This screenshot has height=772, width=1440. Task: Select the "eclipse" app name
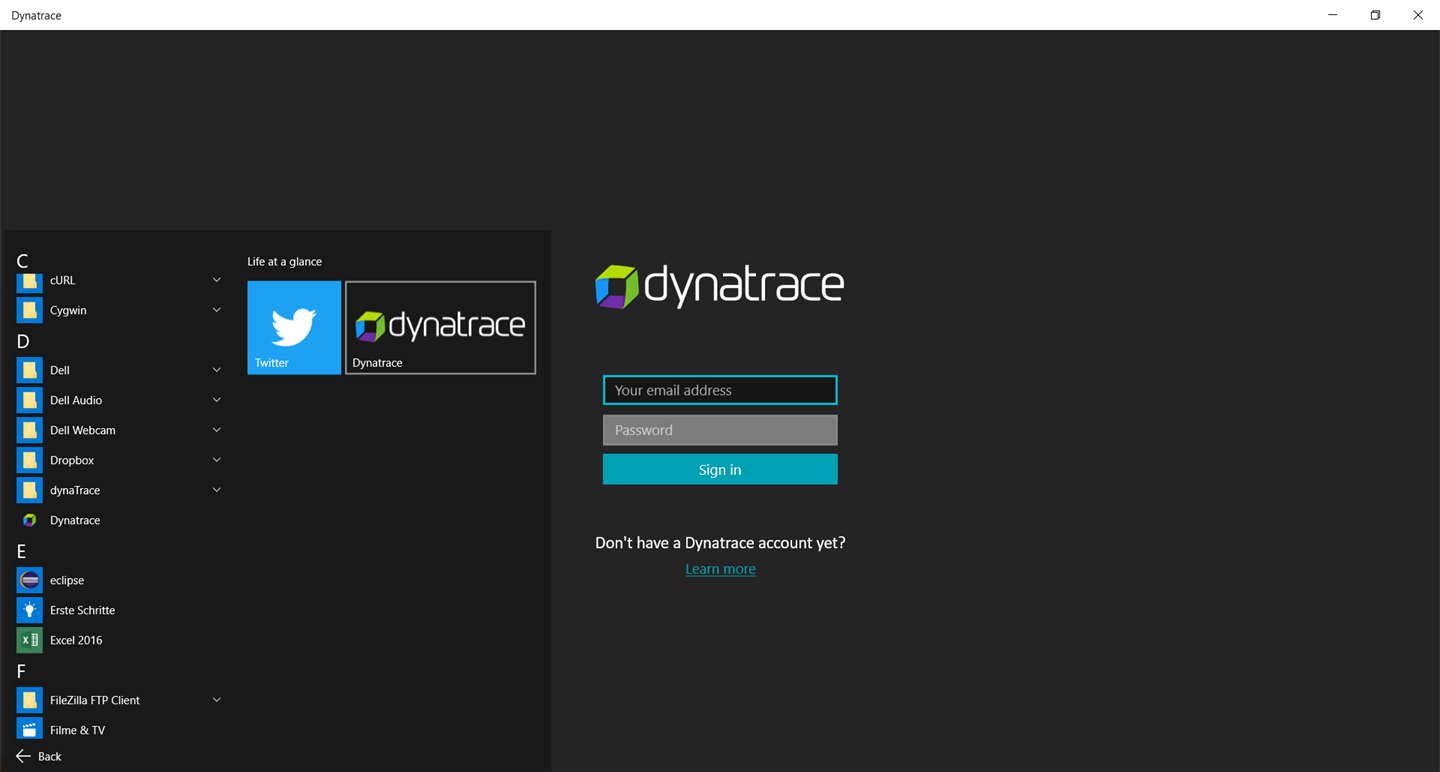[67, 580]
